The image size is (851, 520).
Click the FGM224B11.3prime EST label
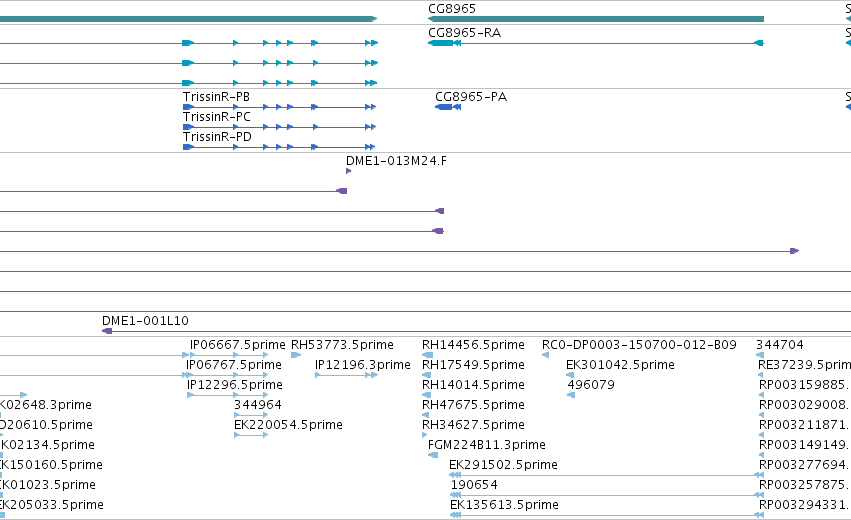click(x=487, y=445)
